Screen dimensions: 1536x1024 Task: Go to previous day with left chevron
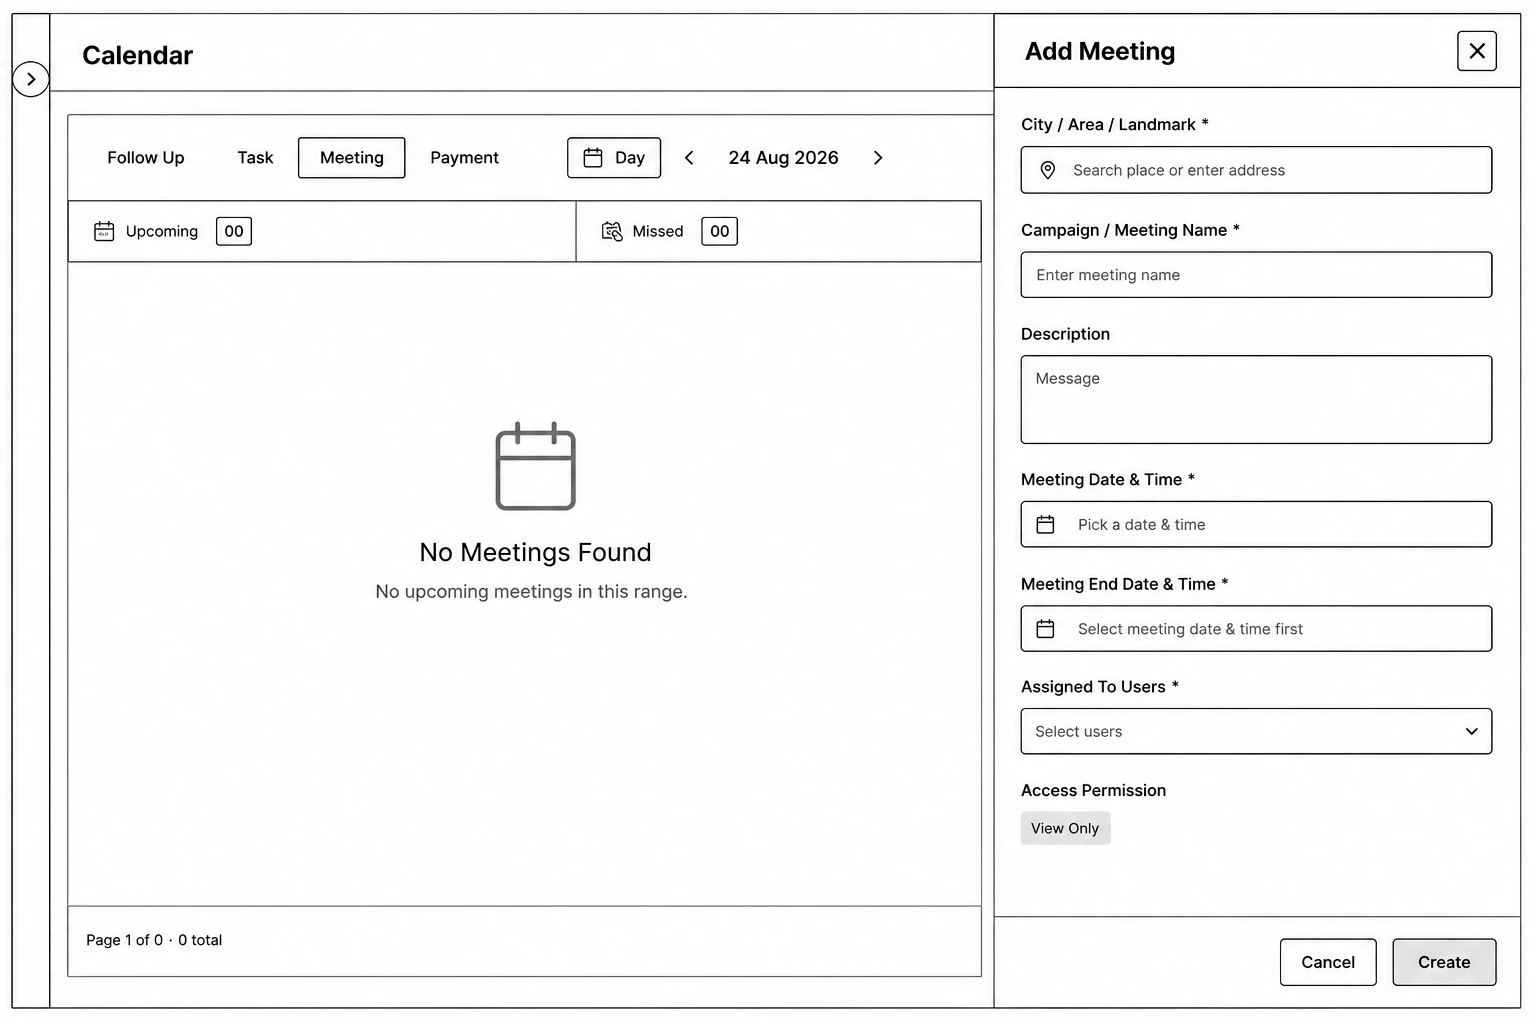[x=689, y=158]
